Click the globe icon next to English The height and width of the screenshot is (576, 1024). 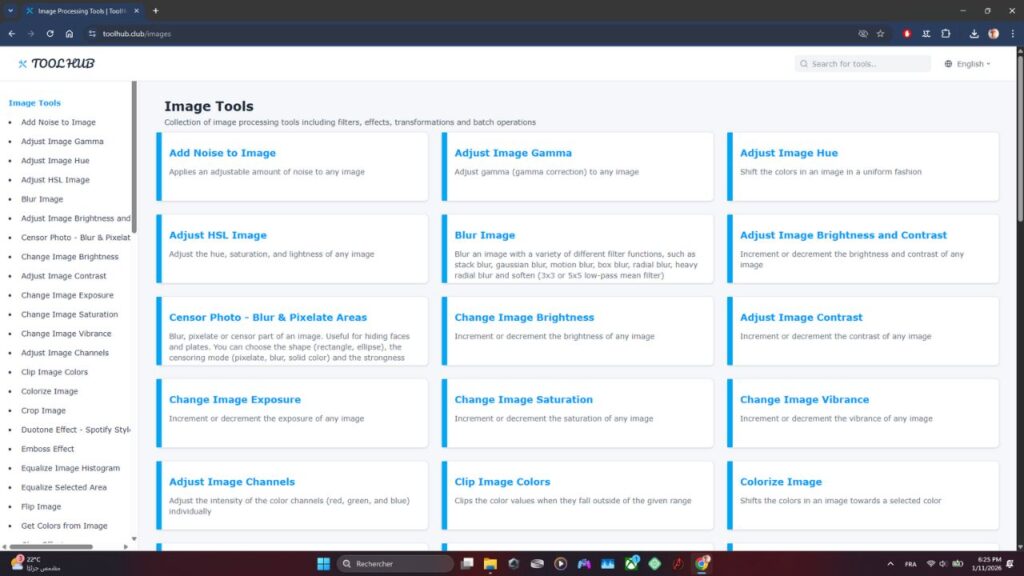[x=947, y=63]
